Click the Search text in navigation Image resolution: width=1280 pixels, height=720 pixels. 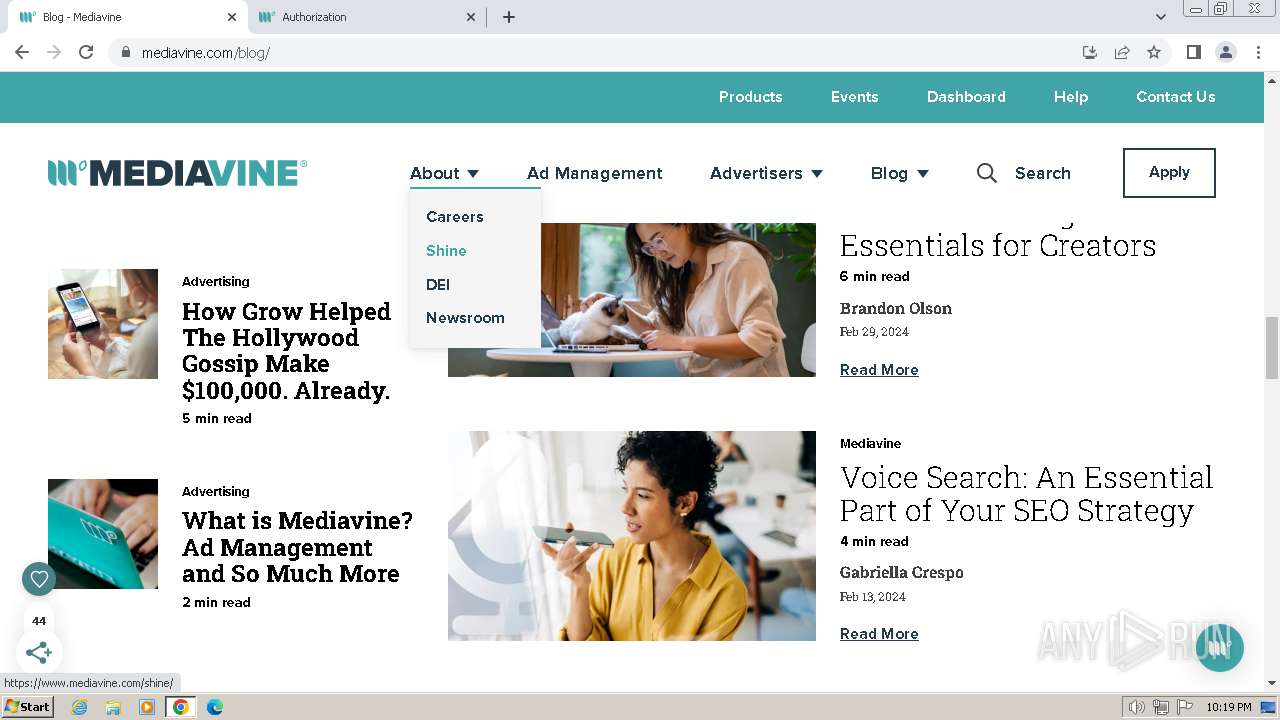click(1043, 173)
